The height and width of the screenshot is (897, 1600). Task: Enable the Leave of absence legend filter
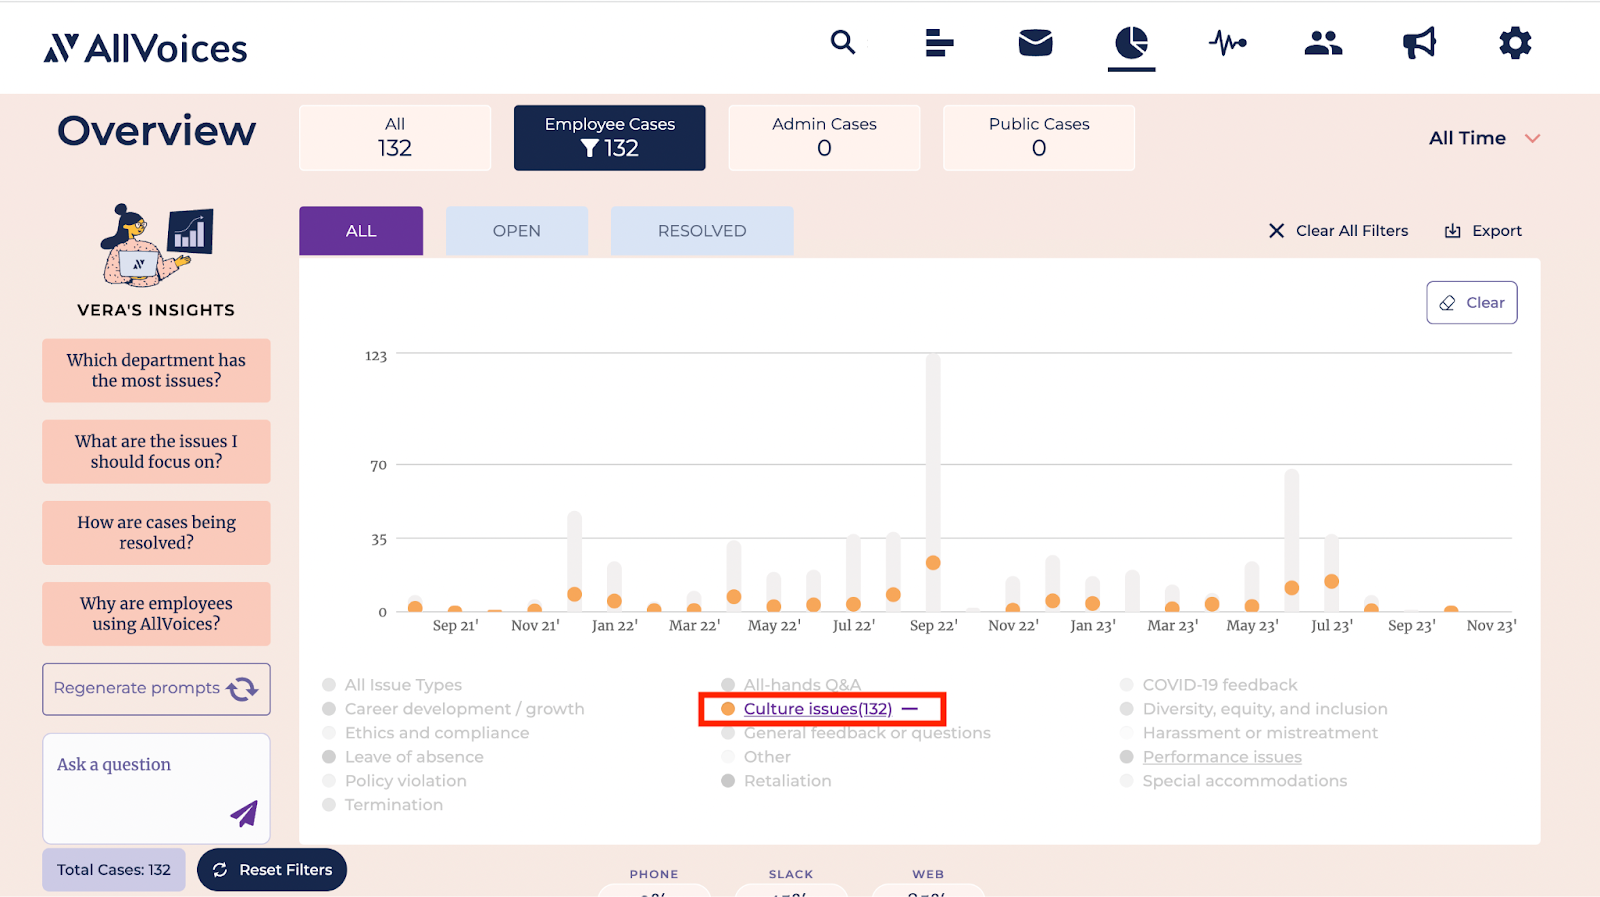(413, 757)
